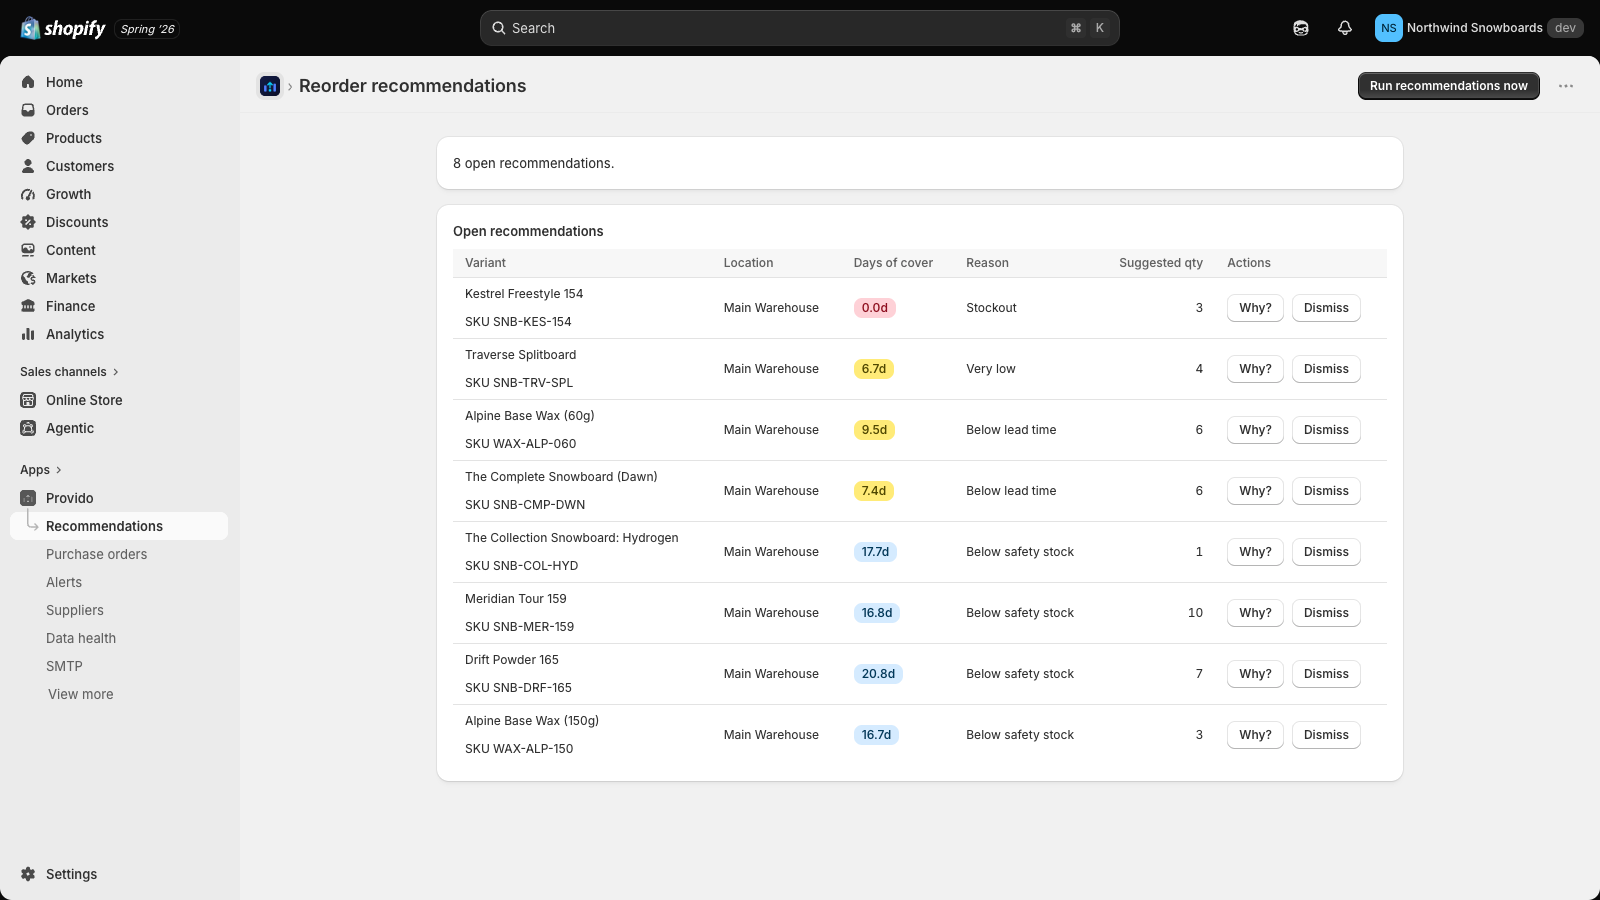Click the Suggested qty column header
Screen dimensions: 1600x900
pos(1161,263)
